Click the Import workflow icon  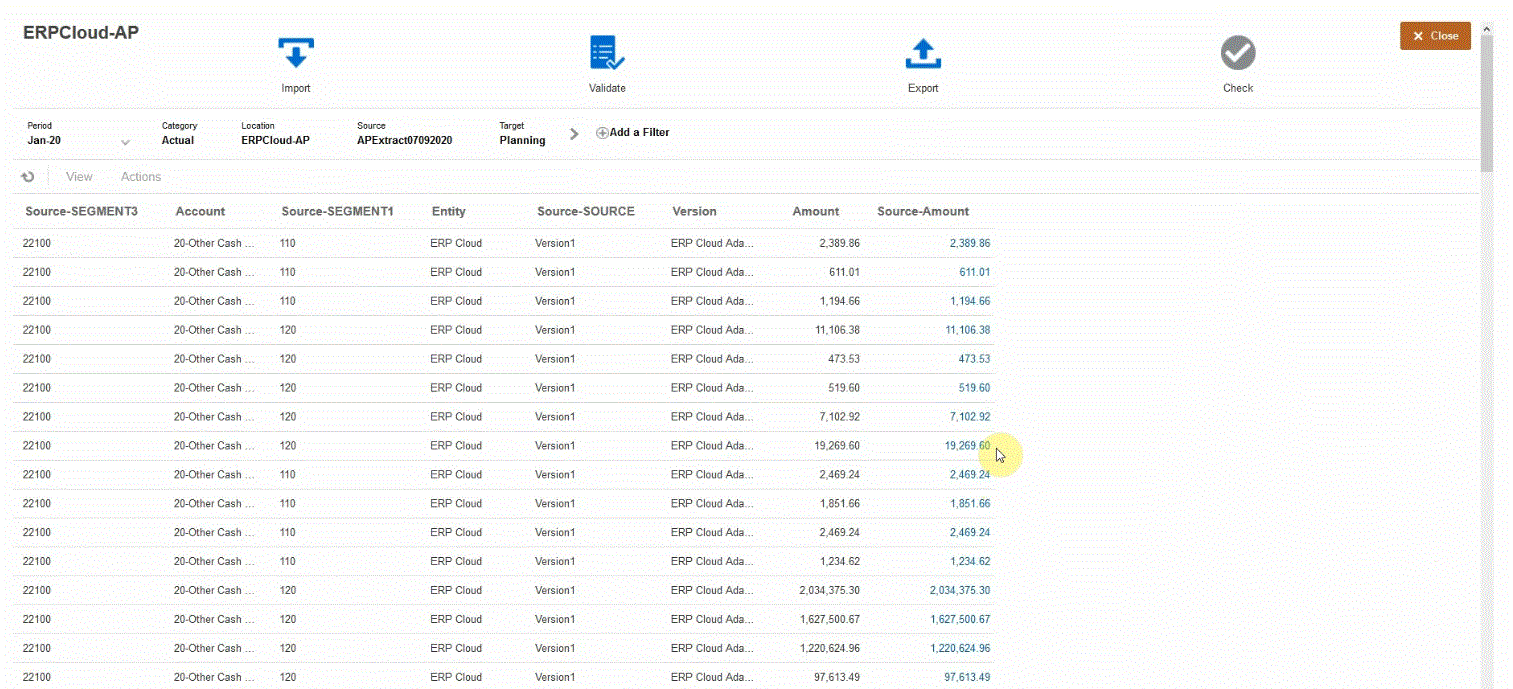[x=296, y=54]
